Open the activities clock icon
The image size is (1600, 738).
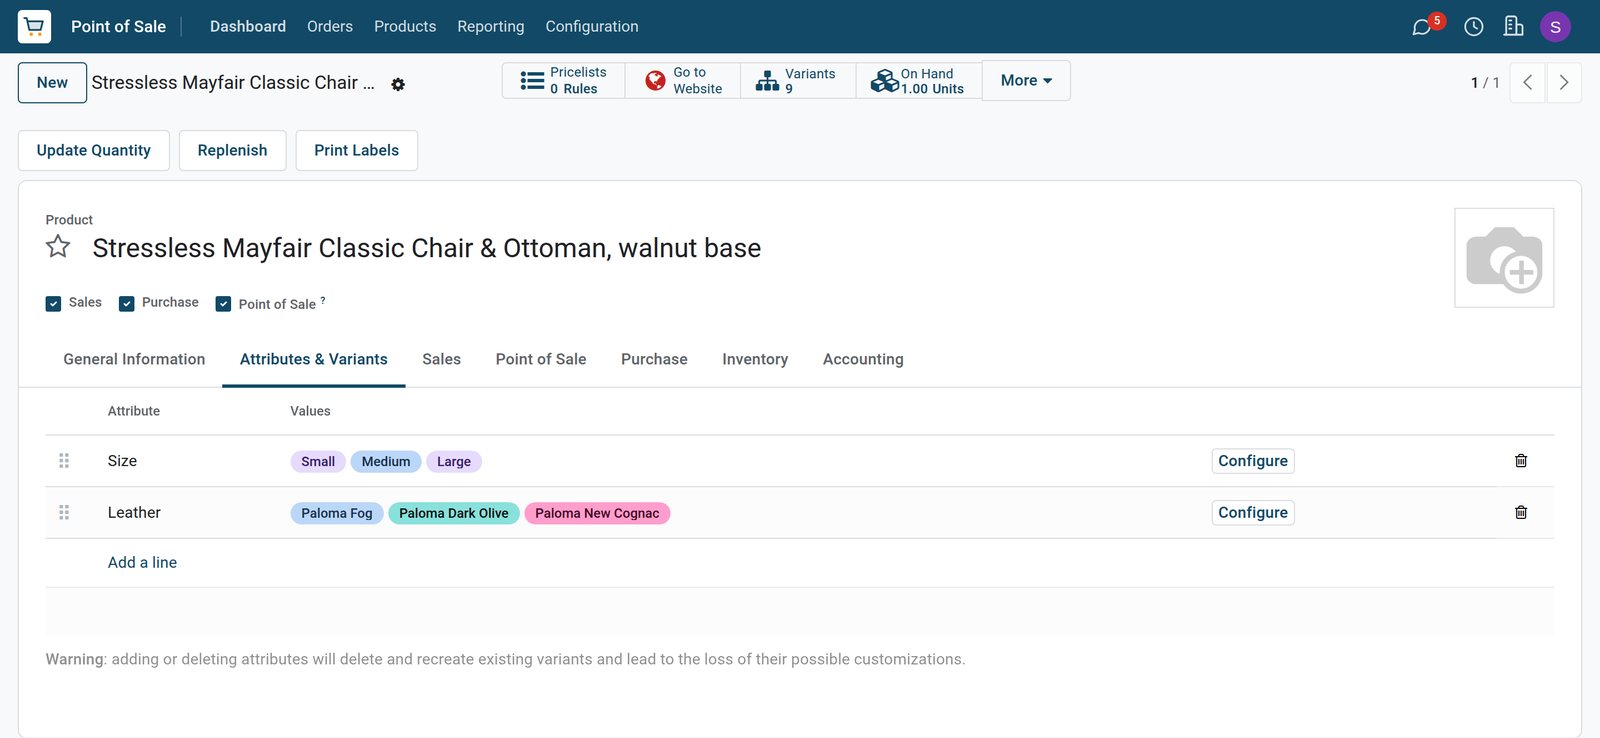(1474, 27)
